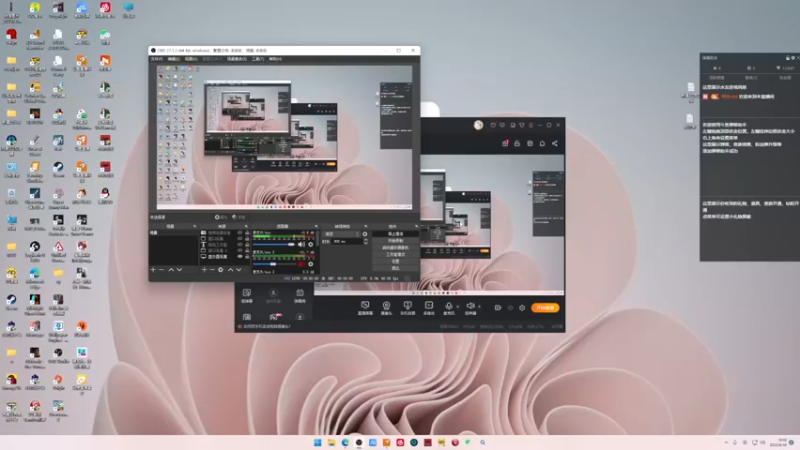
Task: Open the transition properties gear icon
Action: [x=365, y=234]
